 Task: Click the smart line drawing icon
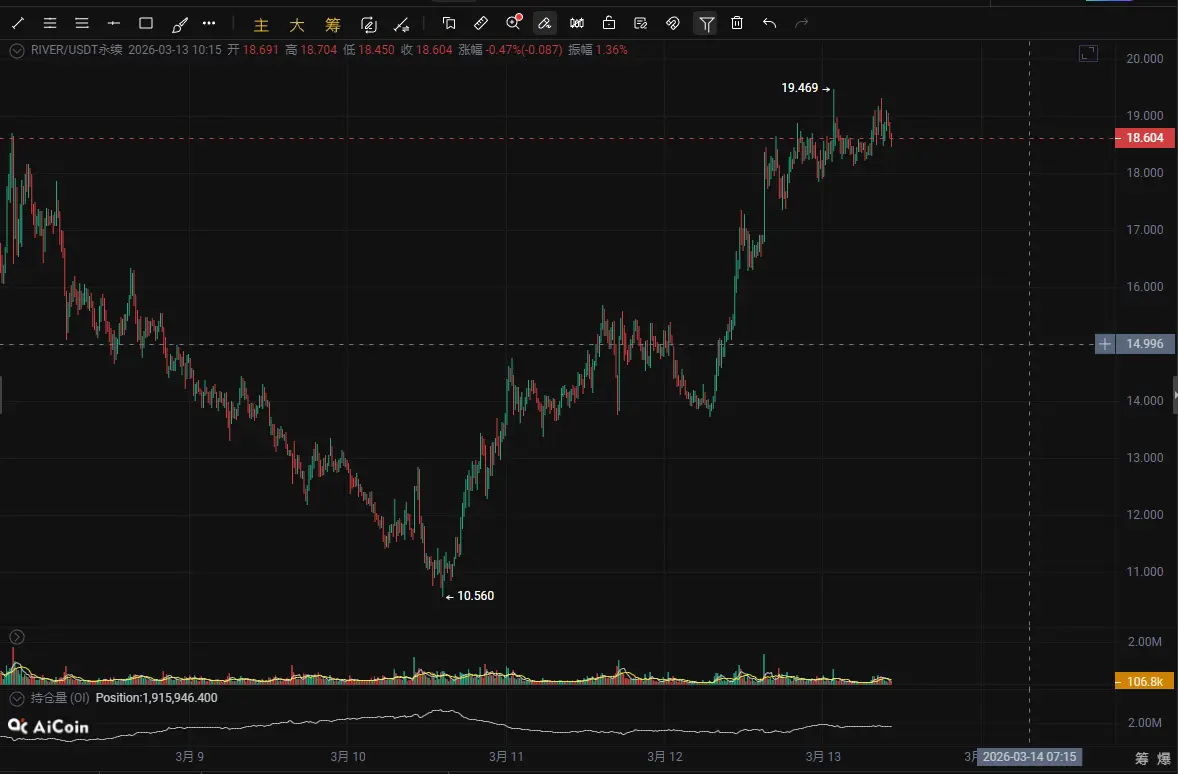pyautogui.click(x=402, y=25)
